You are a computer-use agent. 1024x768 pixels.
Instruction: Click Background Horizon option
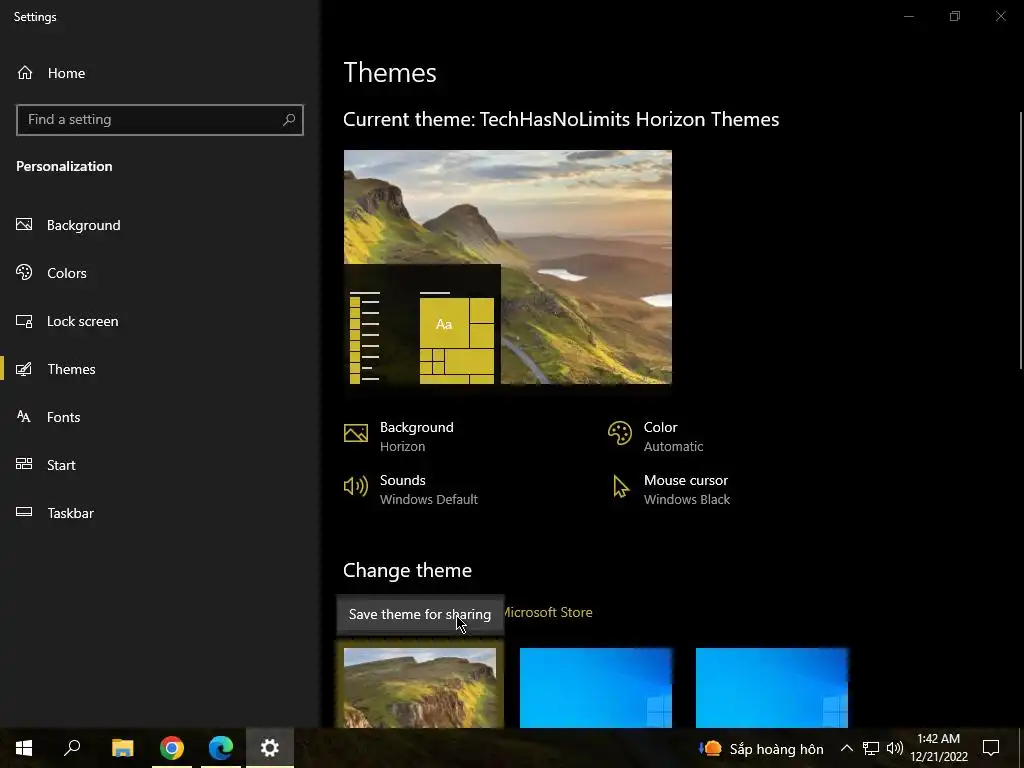point(399,436)
